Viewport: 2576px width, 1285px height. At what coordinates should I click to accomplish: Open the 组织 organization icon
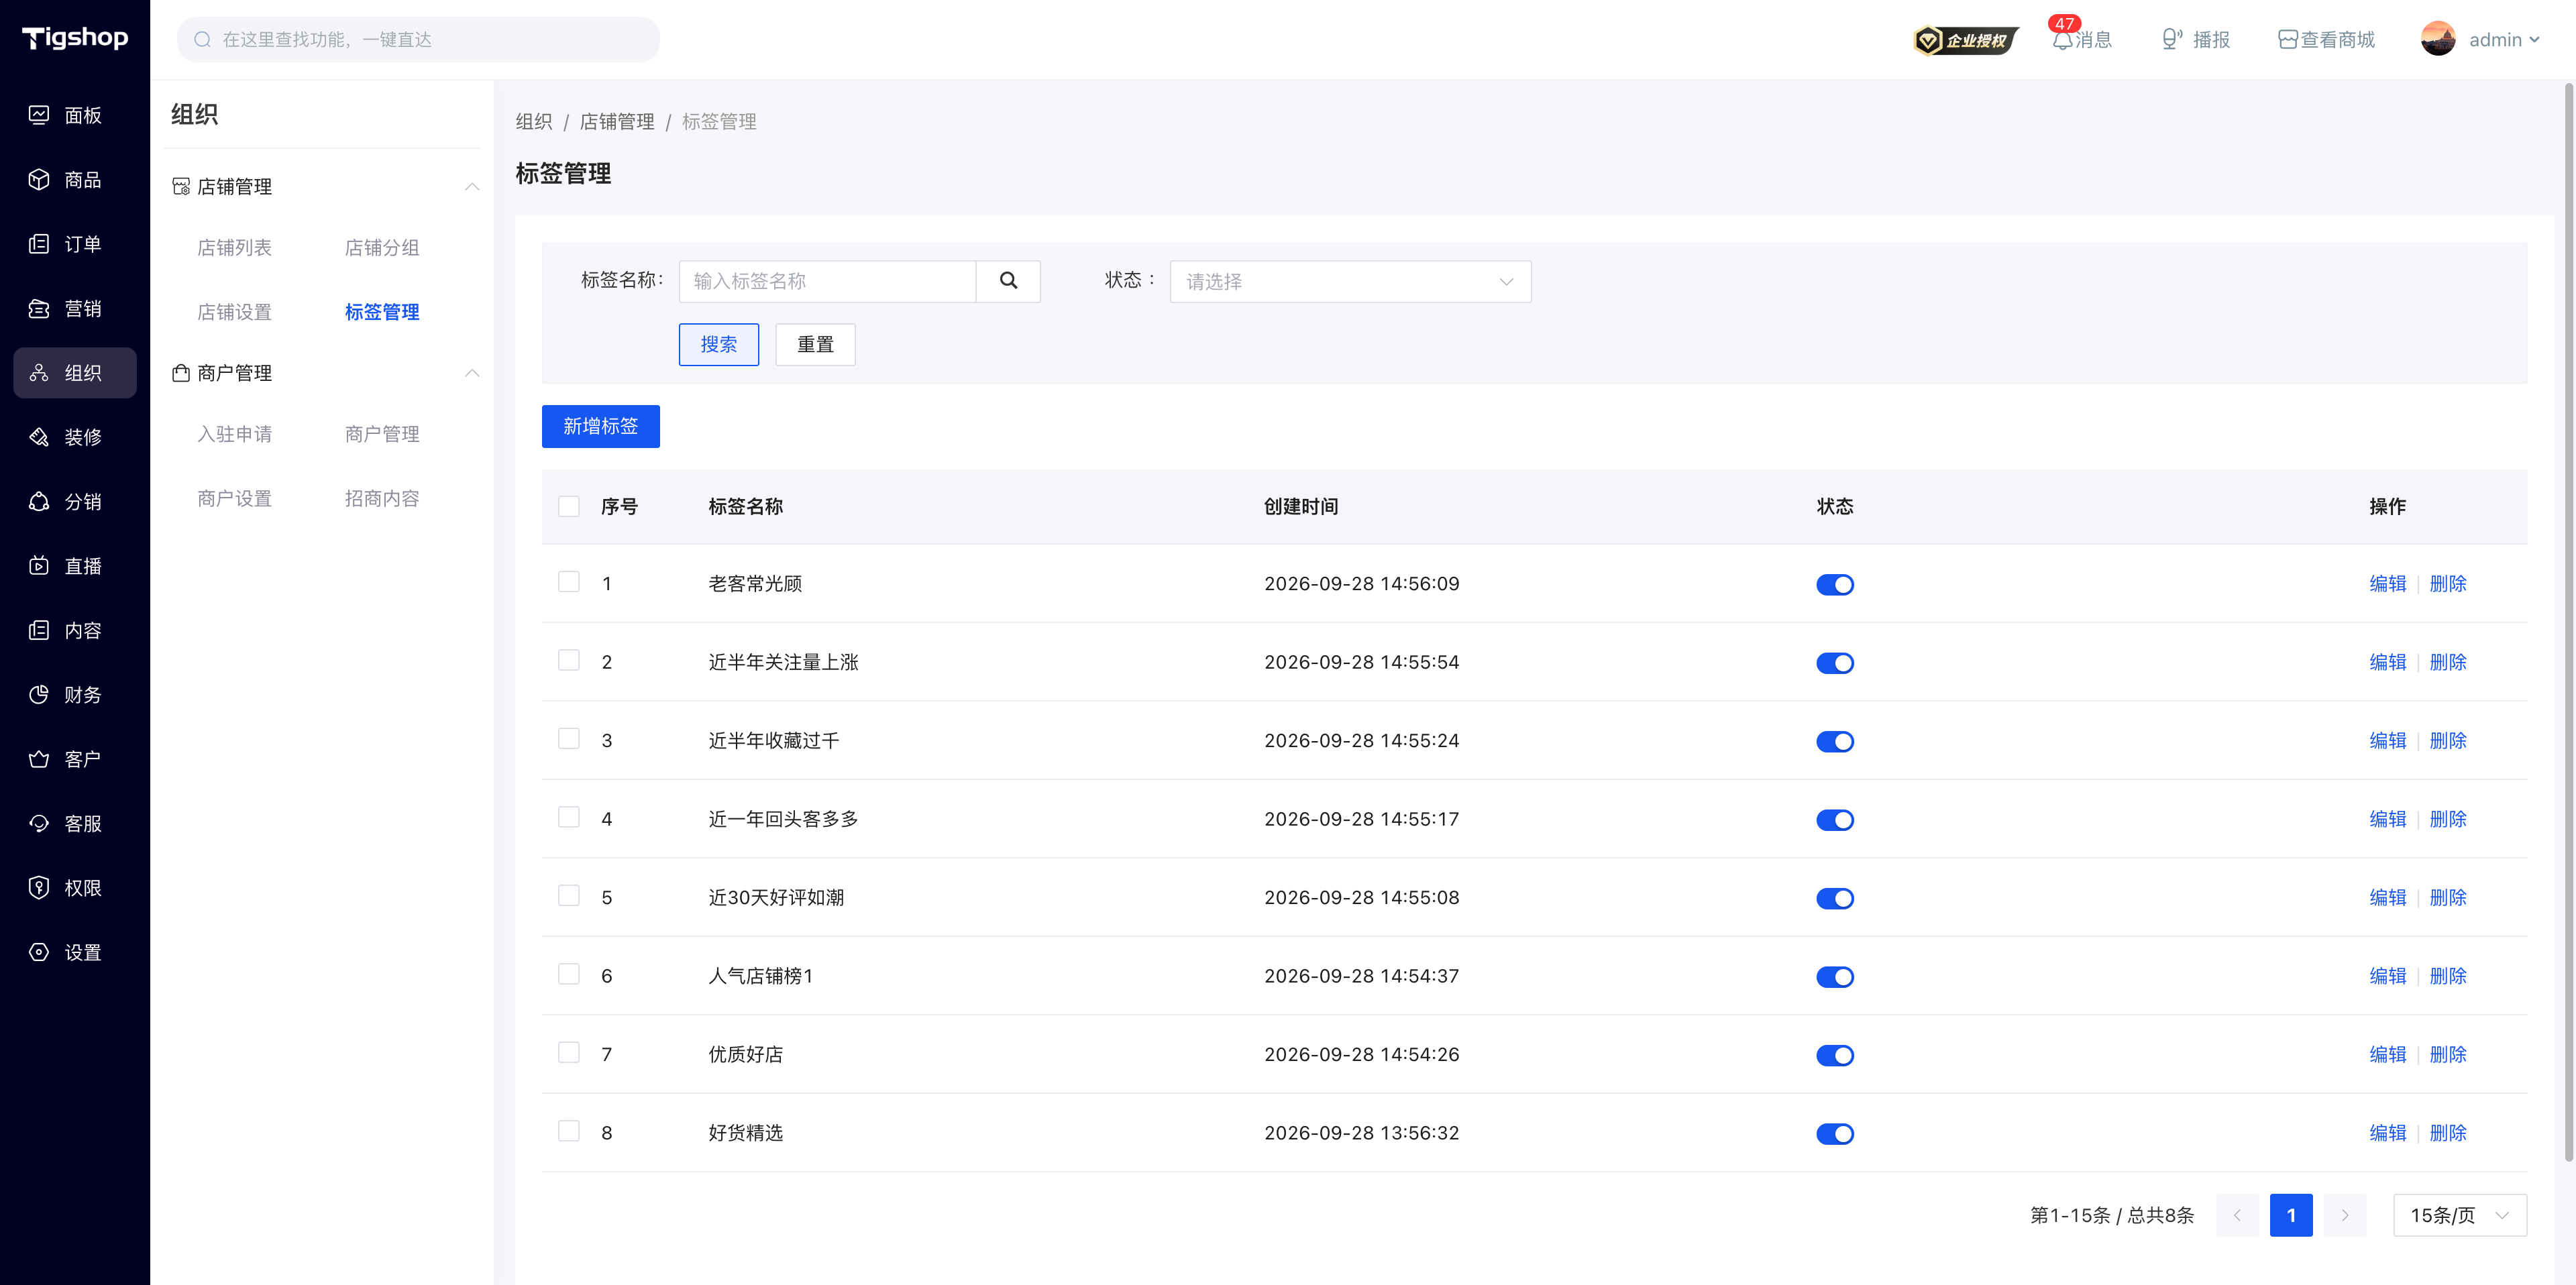(x=39, y=373)
